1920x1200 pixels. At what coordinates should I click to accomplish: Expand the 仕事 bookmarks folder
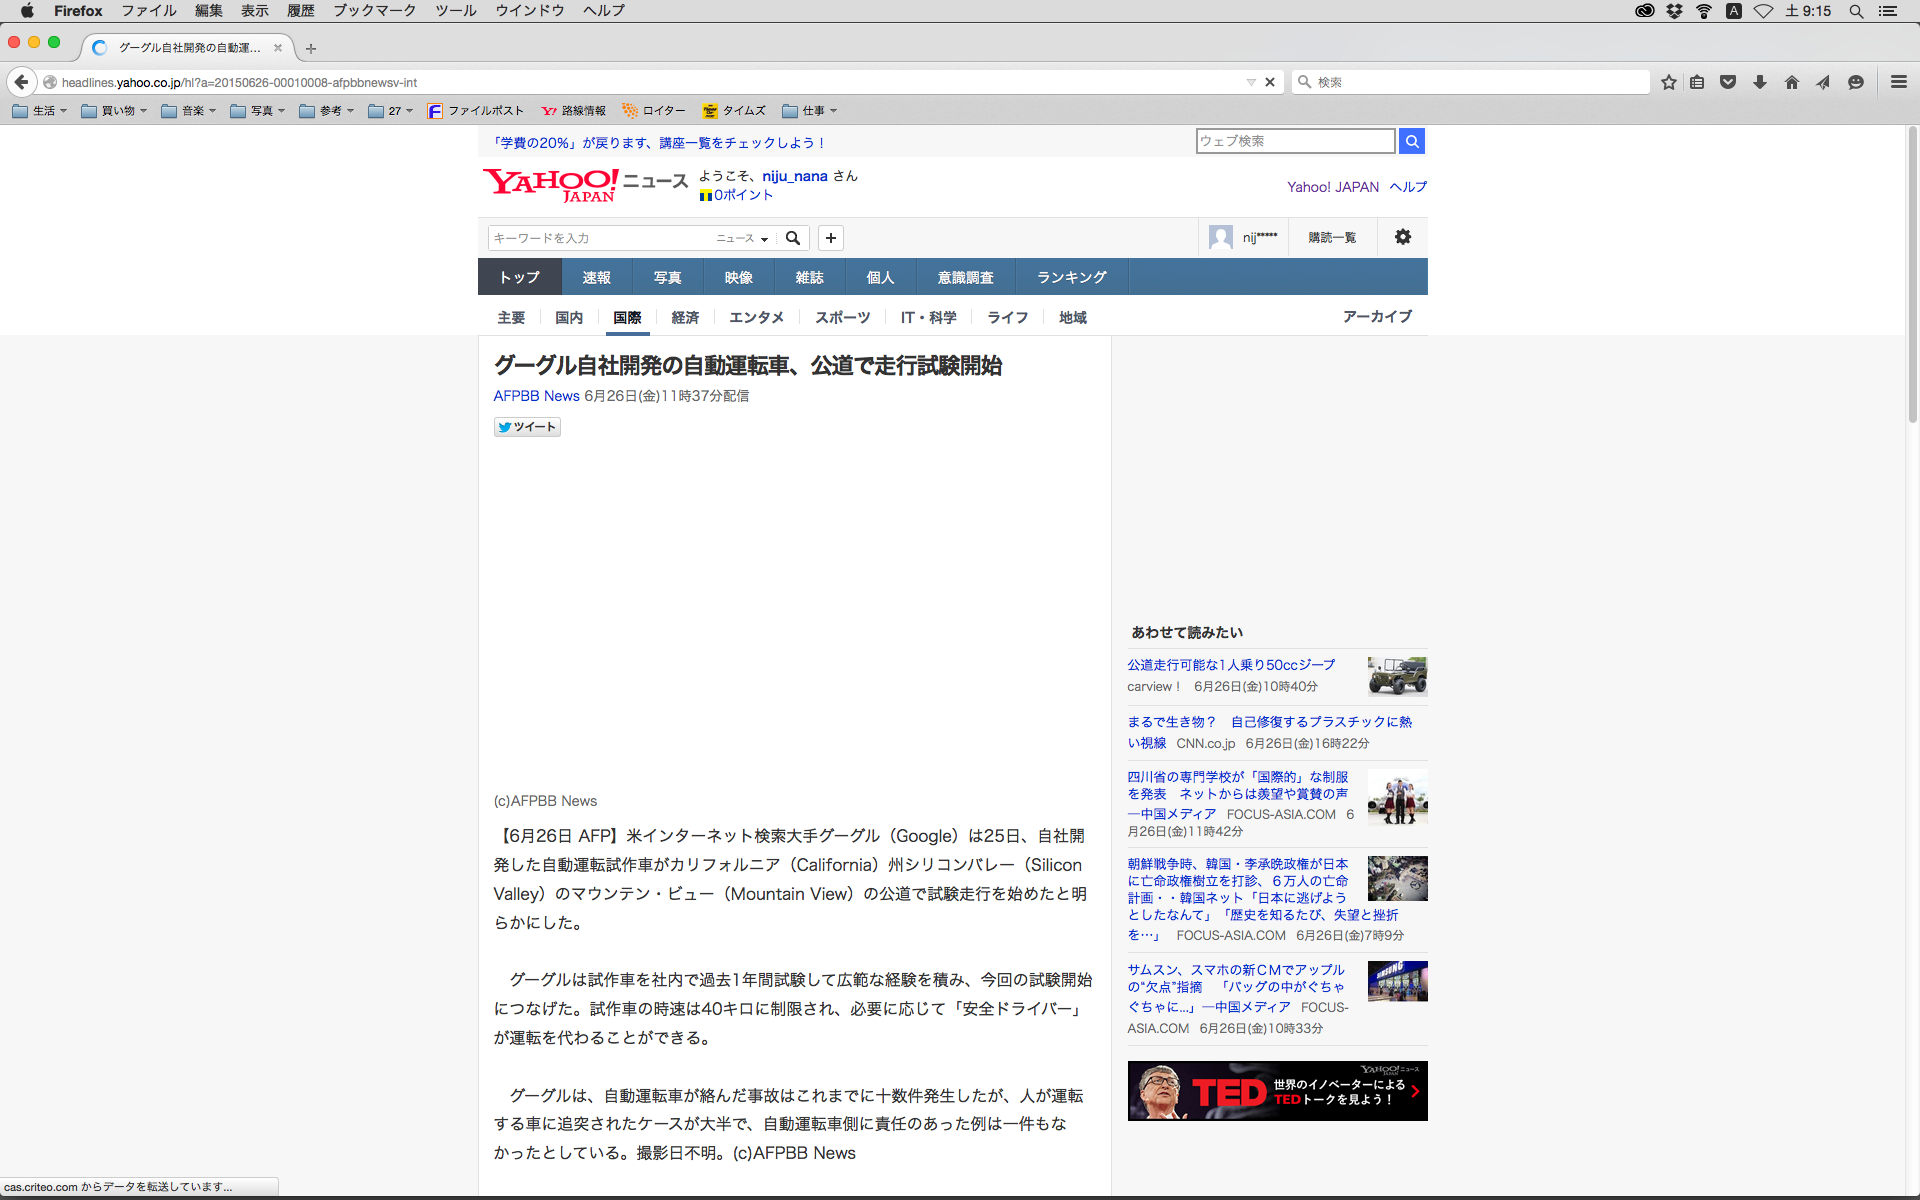(809, 111)
